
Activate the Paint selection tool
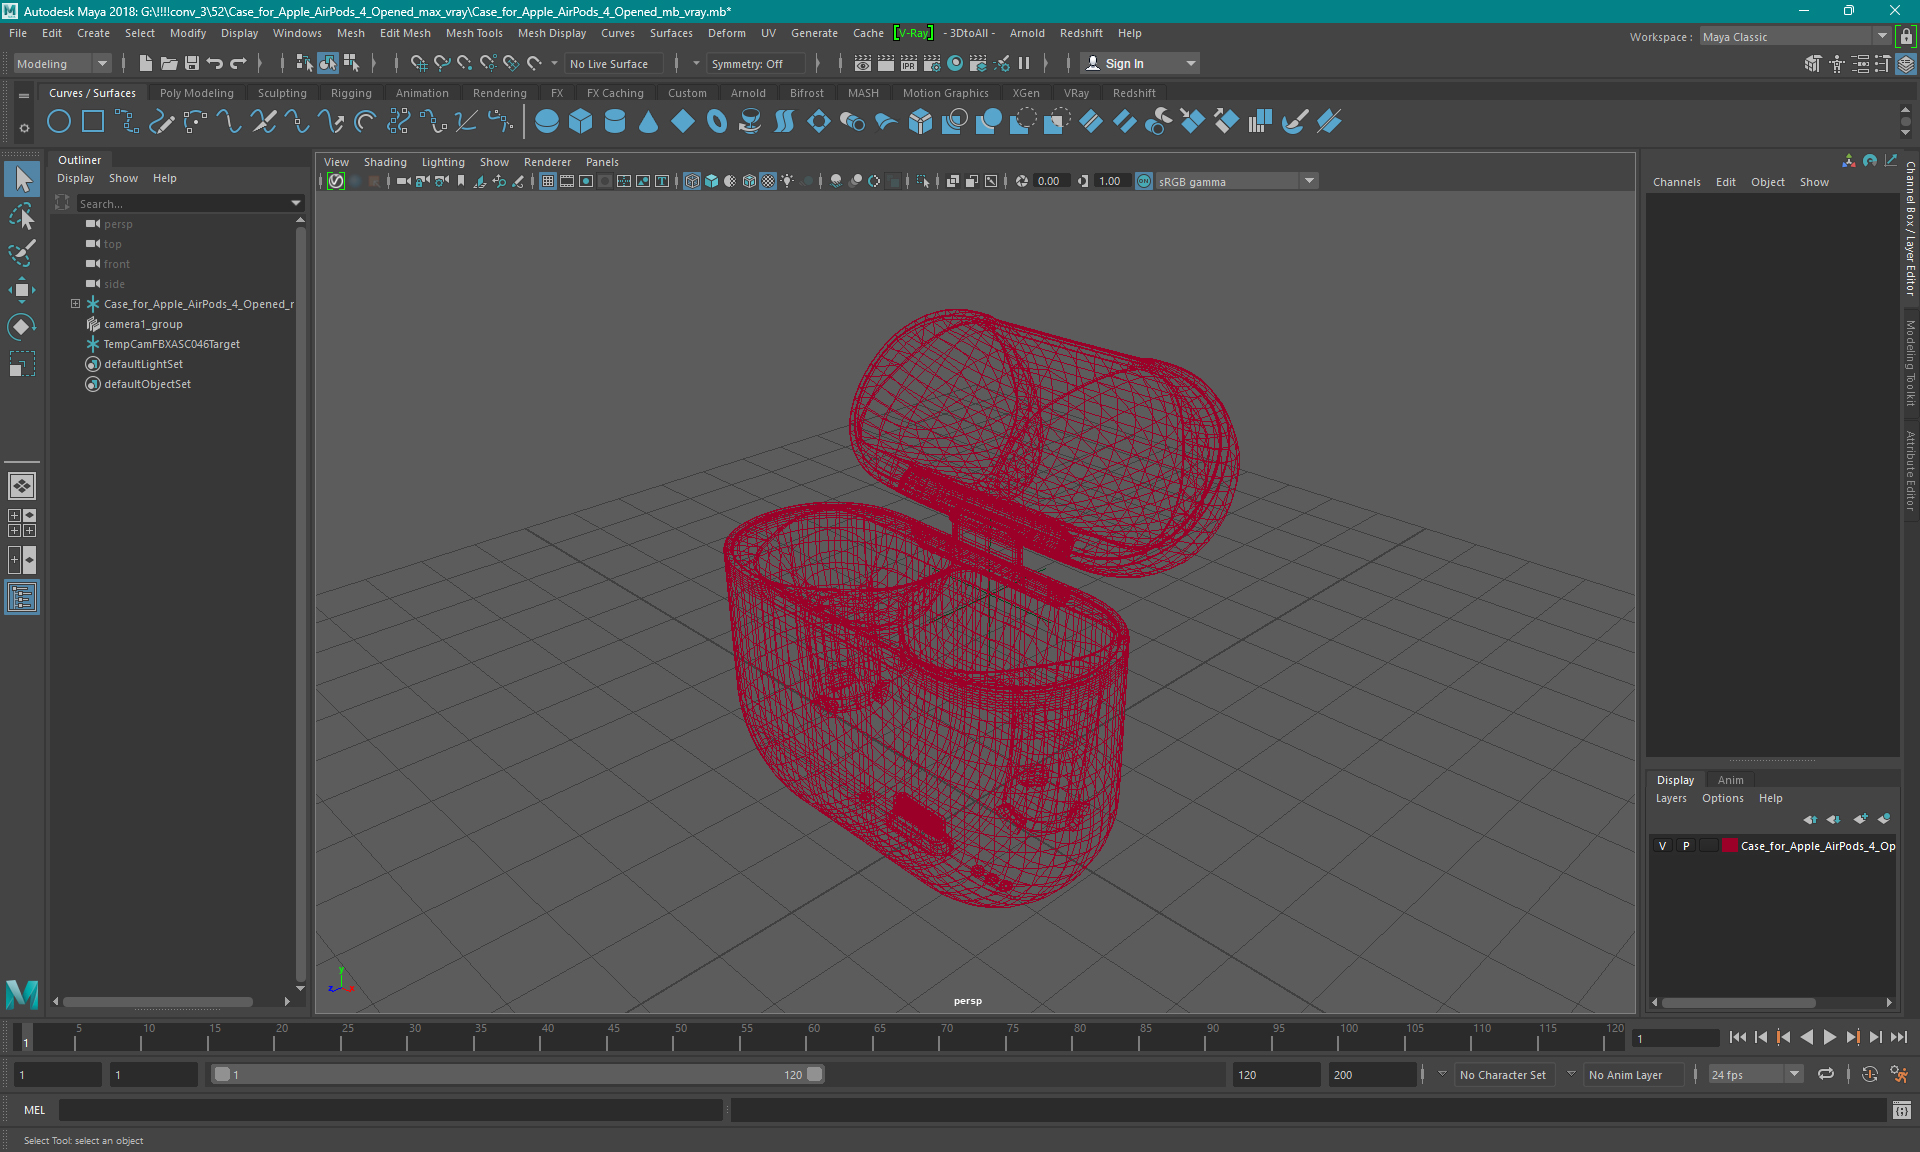point(22,252)
